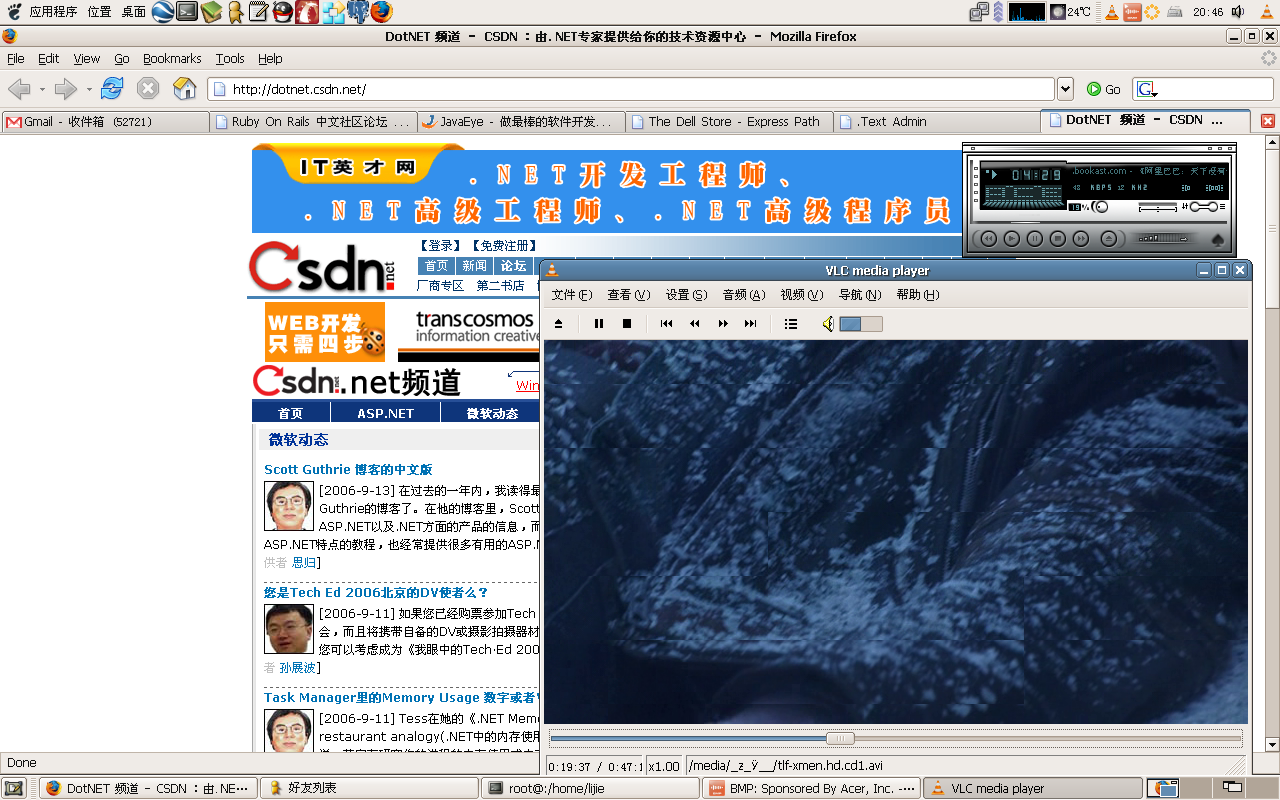Open Firefox Bookmarks menu
Screen dimensions: 1280x800
[x=172, y=58]
